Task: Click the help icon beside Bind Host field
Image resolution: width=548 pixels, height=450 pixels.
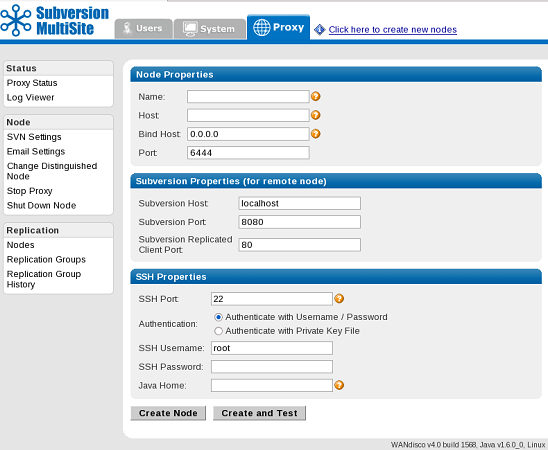Action: [x=316, y=134]
